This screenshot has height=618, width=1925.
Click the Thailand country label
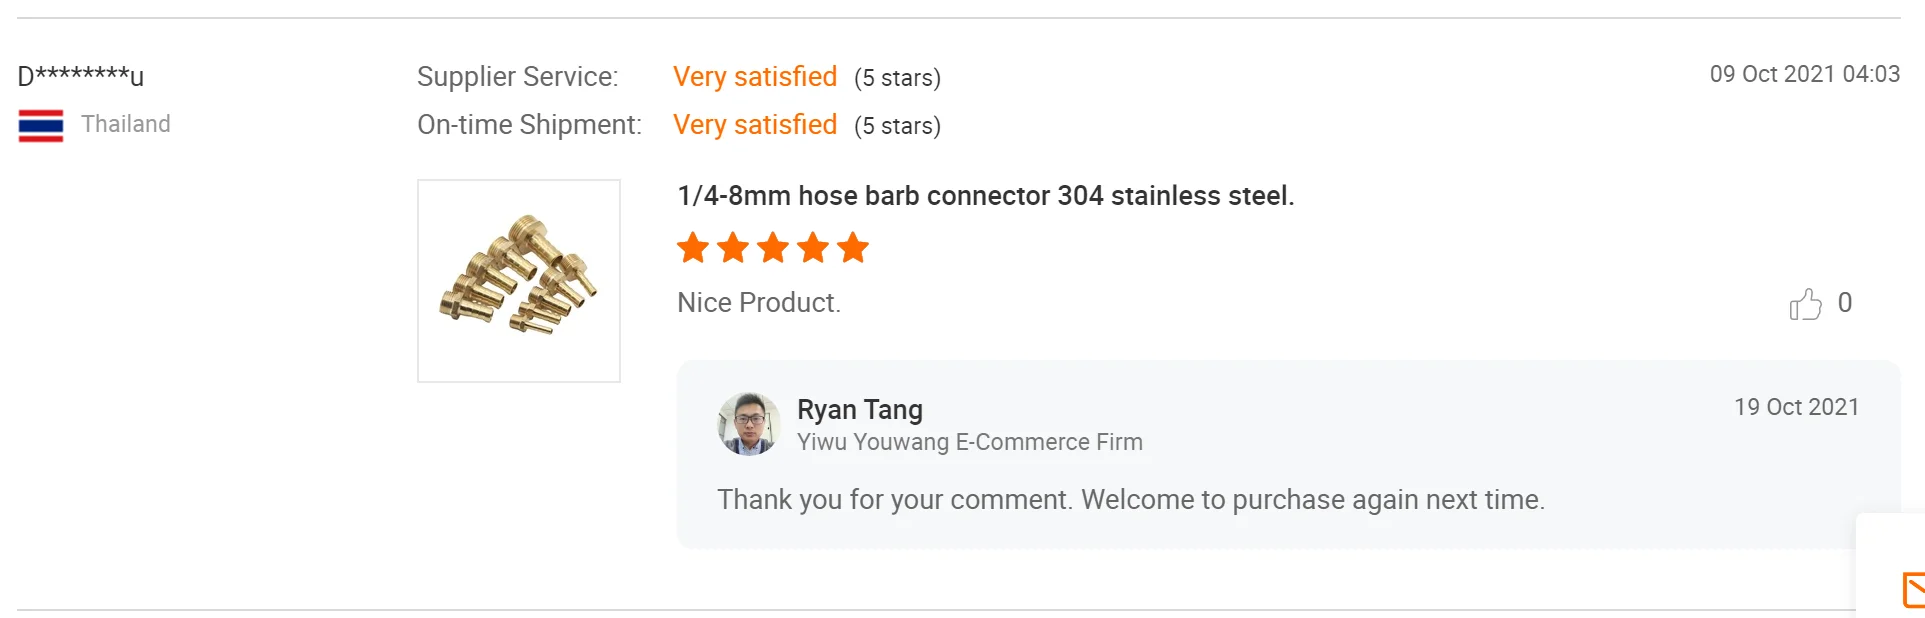point(126,124)
